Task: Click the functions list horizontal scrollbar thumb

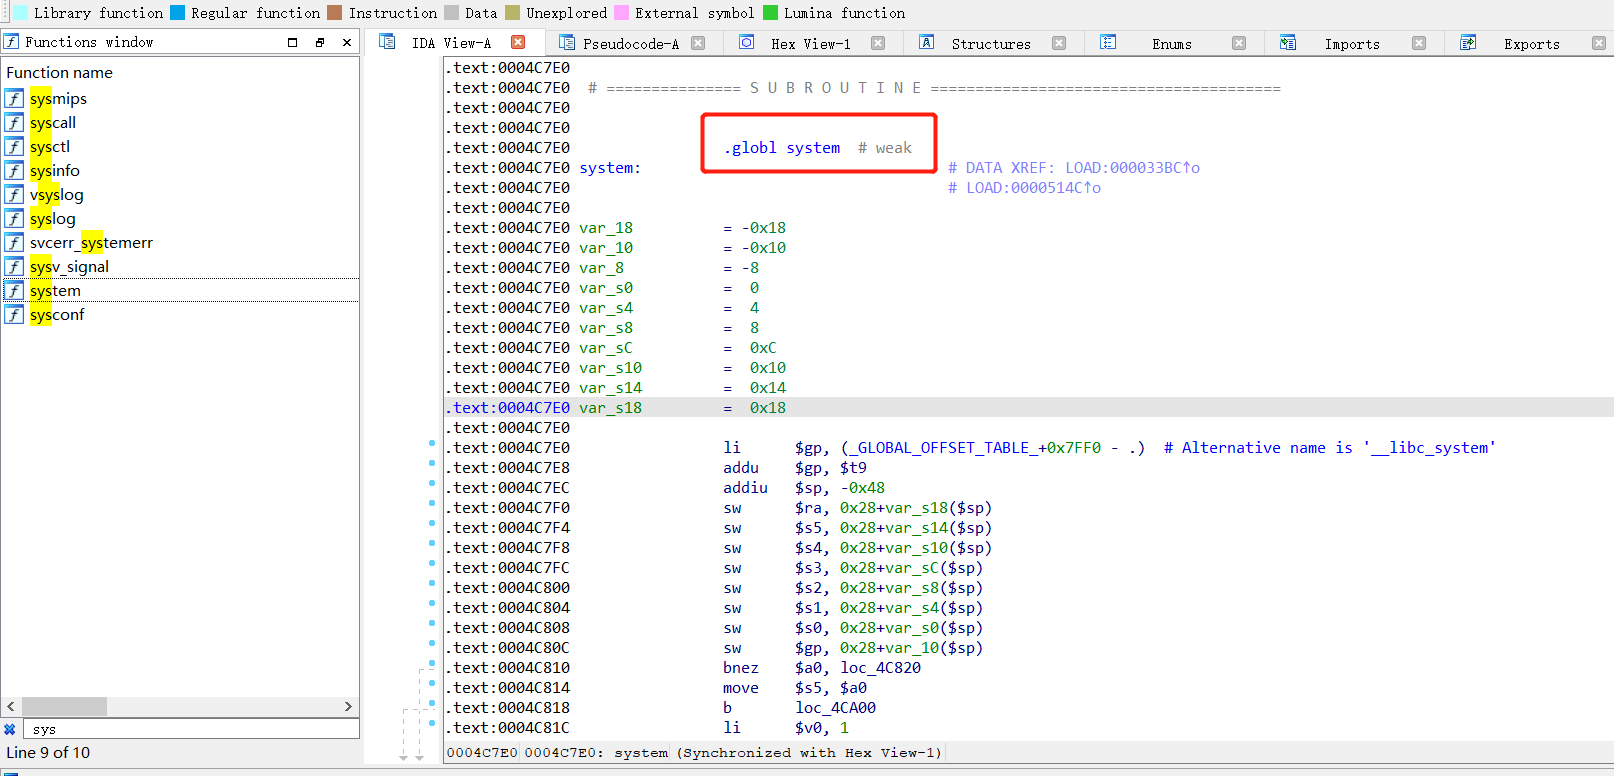Action: pyautogui.click(x=64, y=706)
